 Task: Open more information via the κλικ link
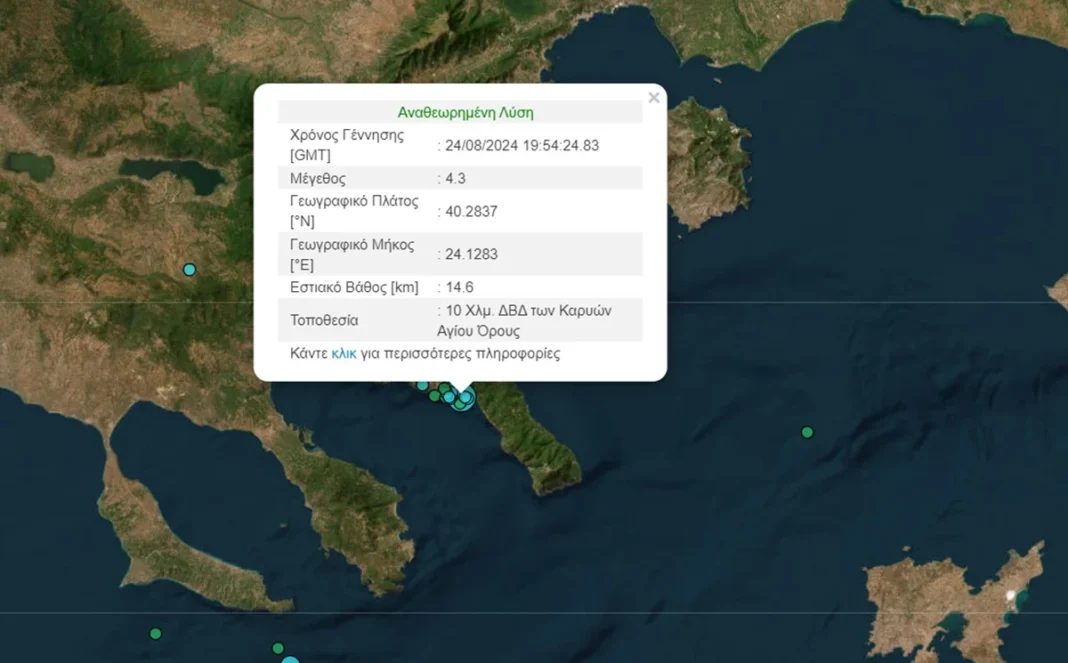coord(345,353)
